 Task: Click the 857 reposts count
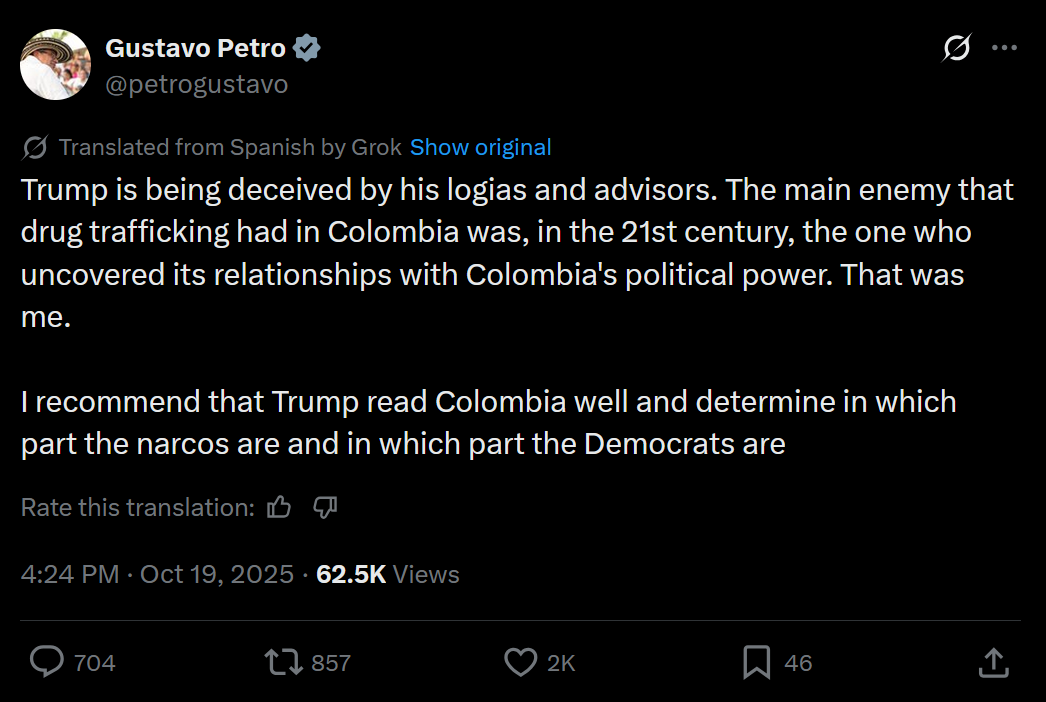(331, 663)
